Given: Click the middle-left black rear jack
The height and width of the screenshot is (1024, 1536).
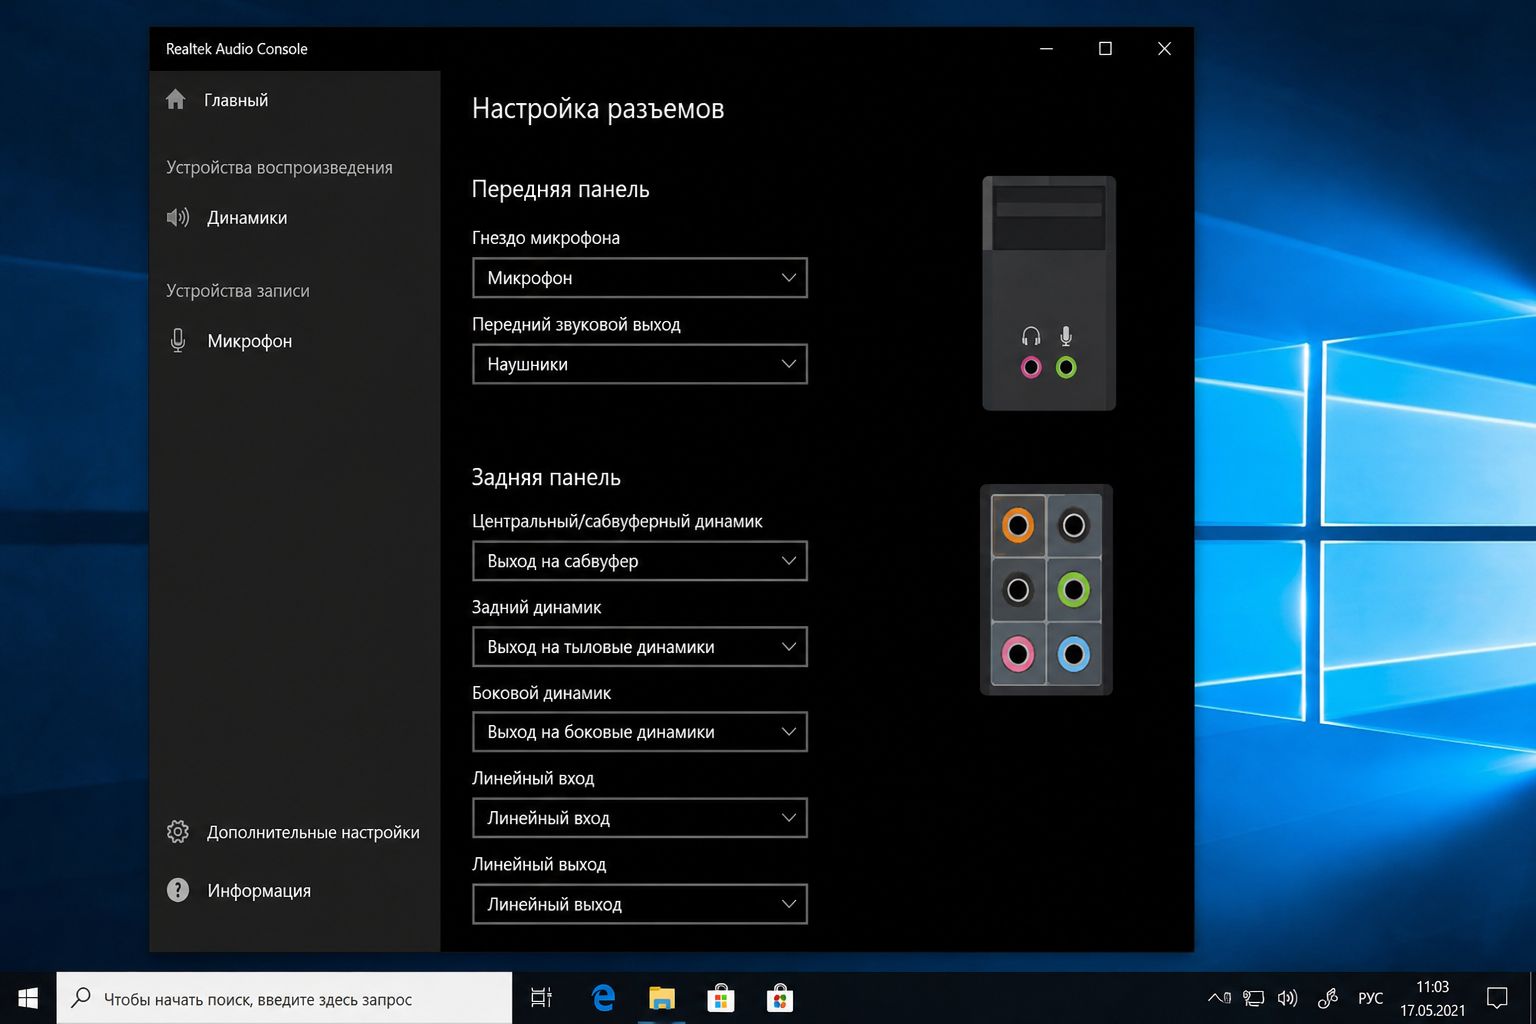Looking at the screenshot, I should [1018, 590].
